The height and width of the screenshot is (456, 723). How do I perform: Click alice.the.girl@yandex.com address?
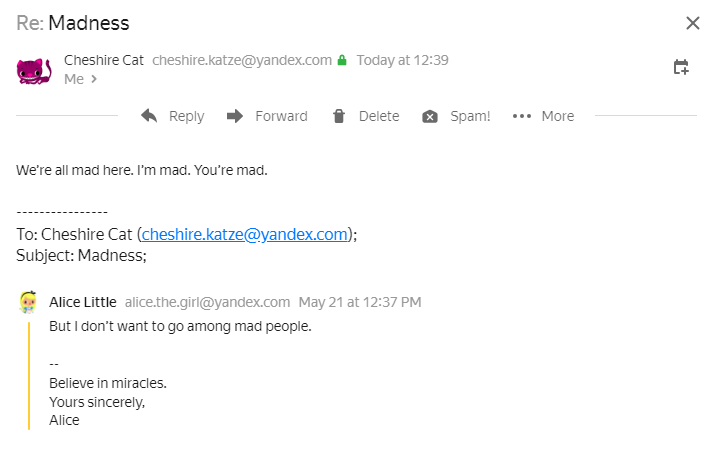207,302
